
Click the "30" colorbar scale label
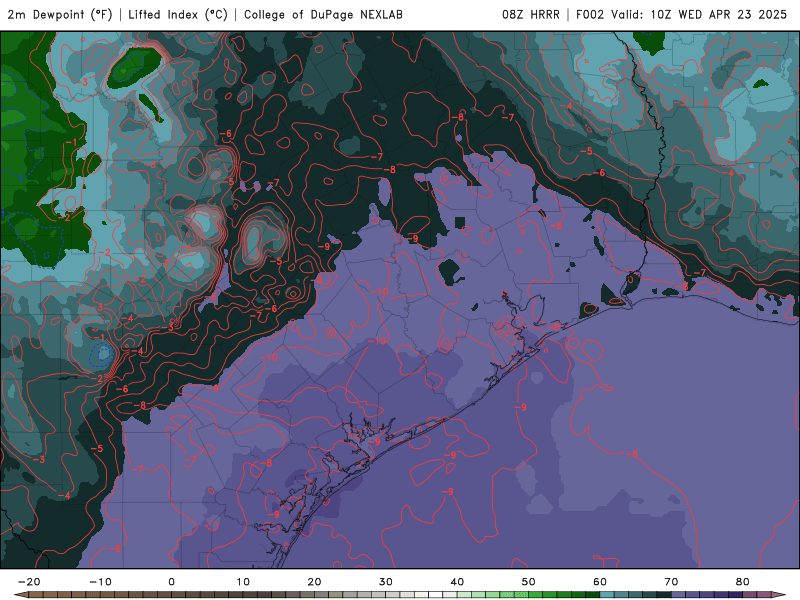386,582
